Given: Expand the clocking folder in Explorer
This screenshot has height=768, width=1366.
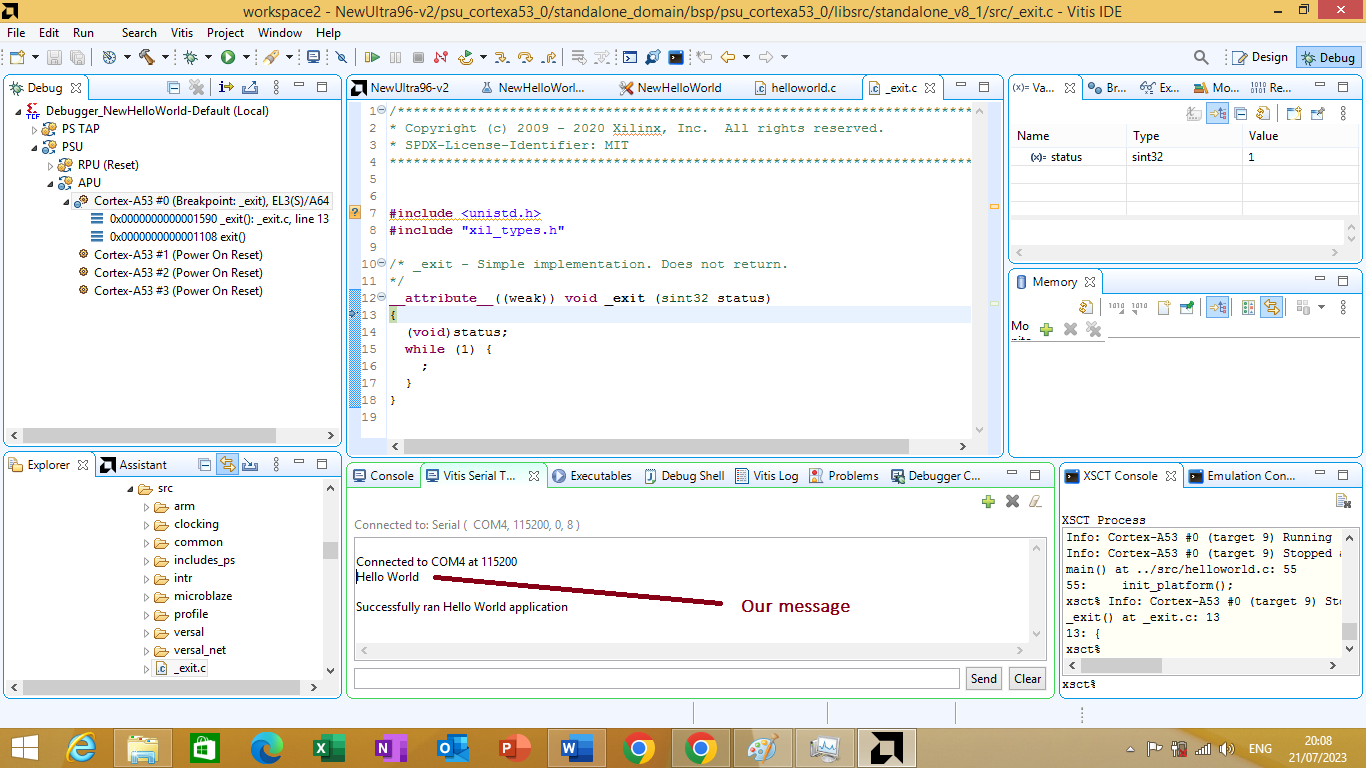Looking at the screenshot, I should click(146, 524).
